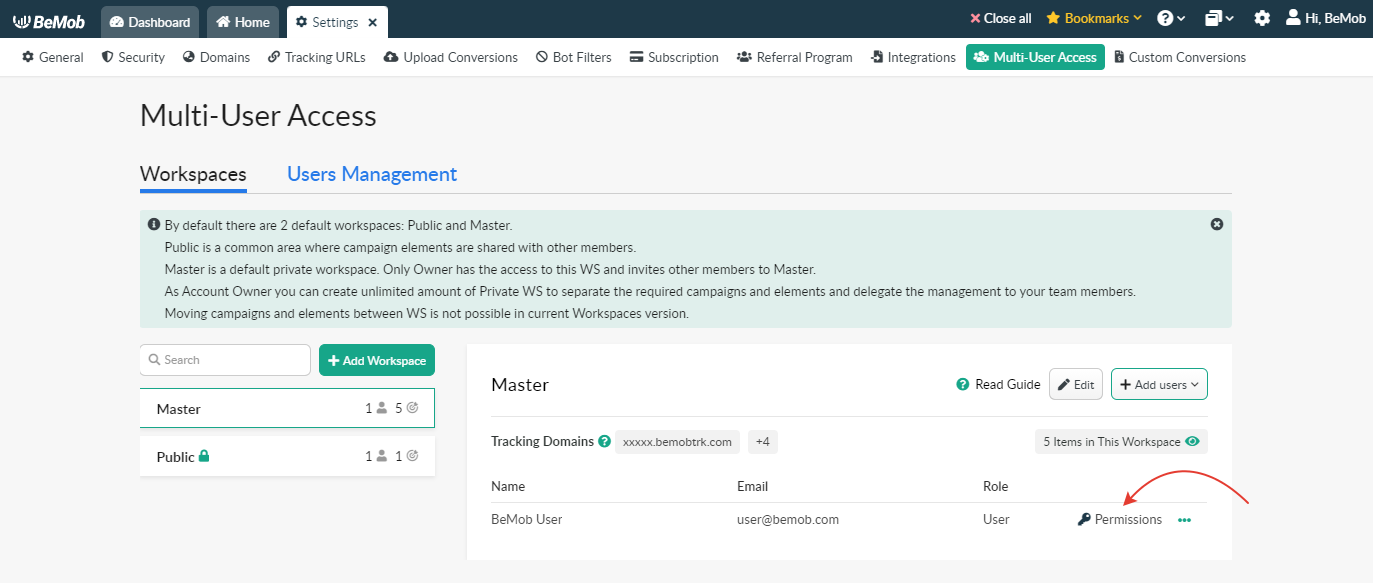This screenshot has width=1373, height=583.
Task: Click the user@bemob.com email cell
Action: tap(788, 520)
